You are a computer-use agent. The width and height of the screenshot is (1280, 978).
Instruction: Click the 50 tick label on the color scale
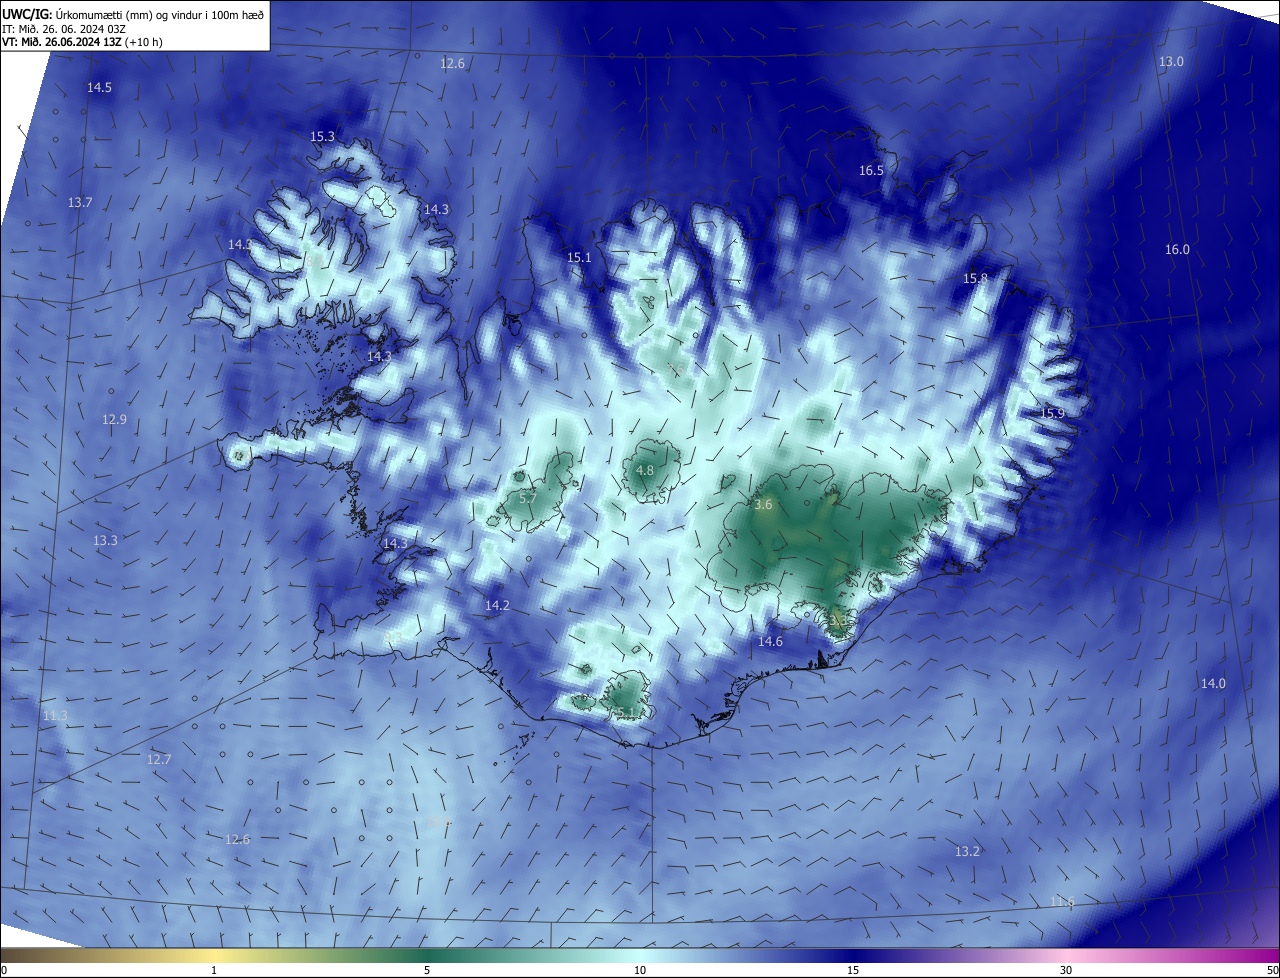[x=1272, y=970]
